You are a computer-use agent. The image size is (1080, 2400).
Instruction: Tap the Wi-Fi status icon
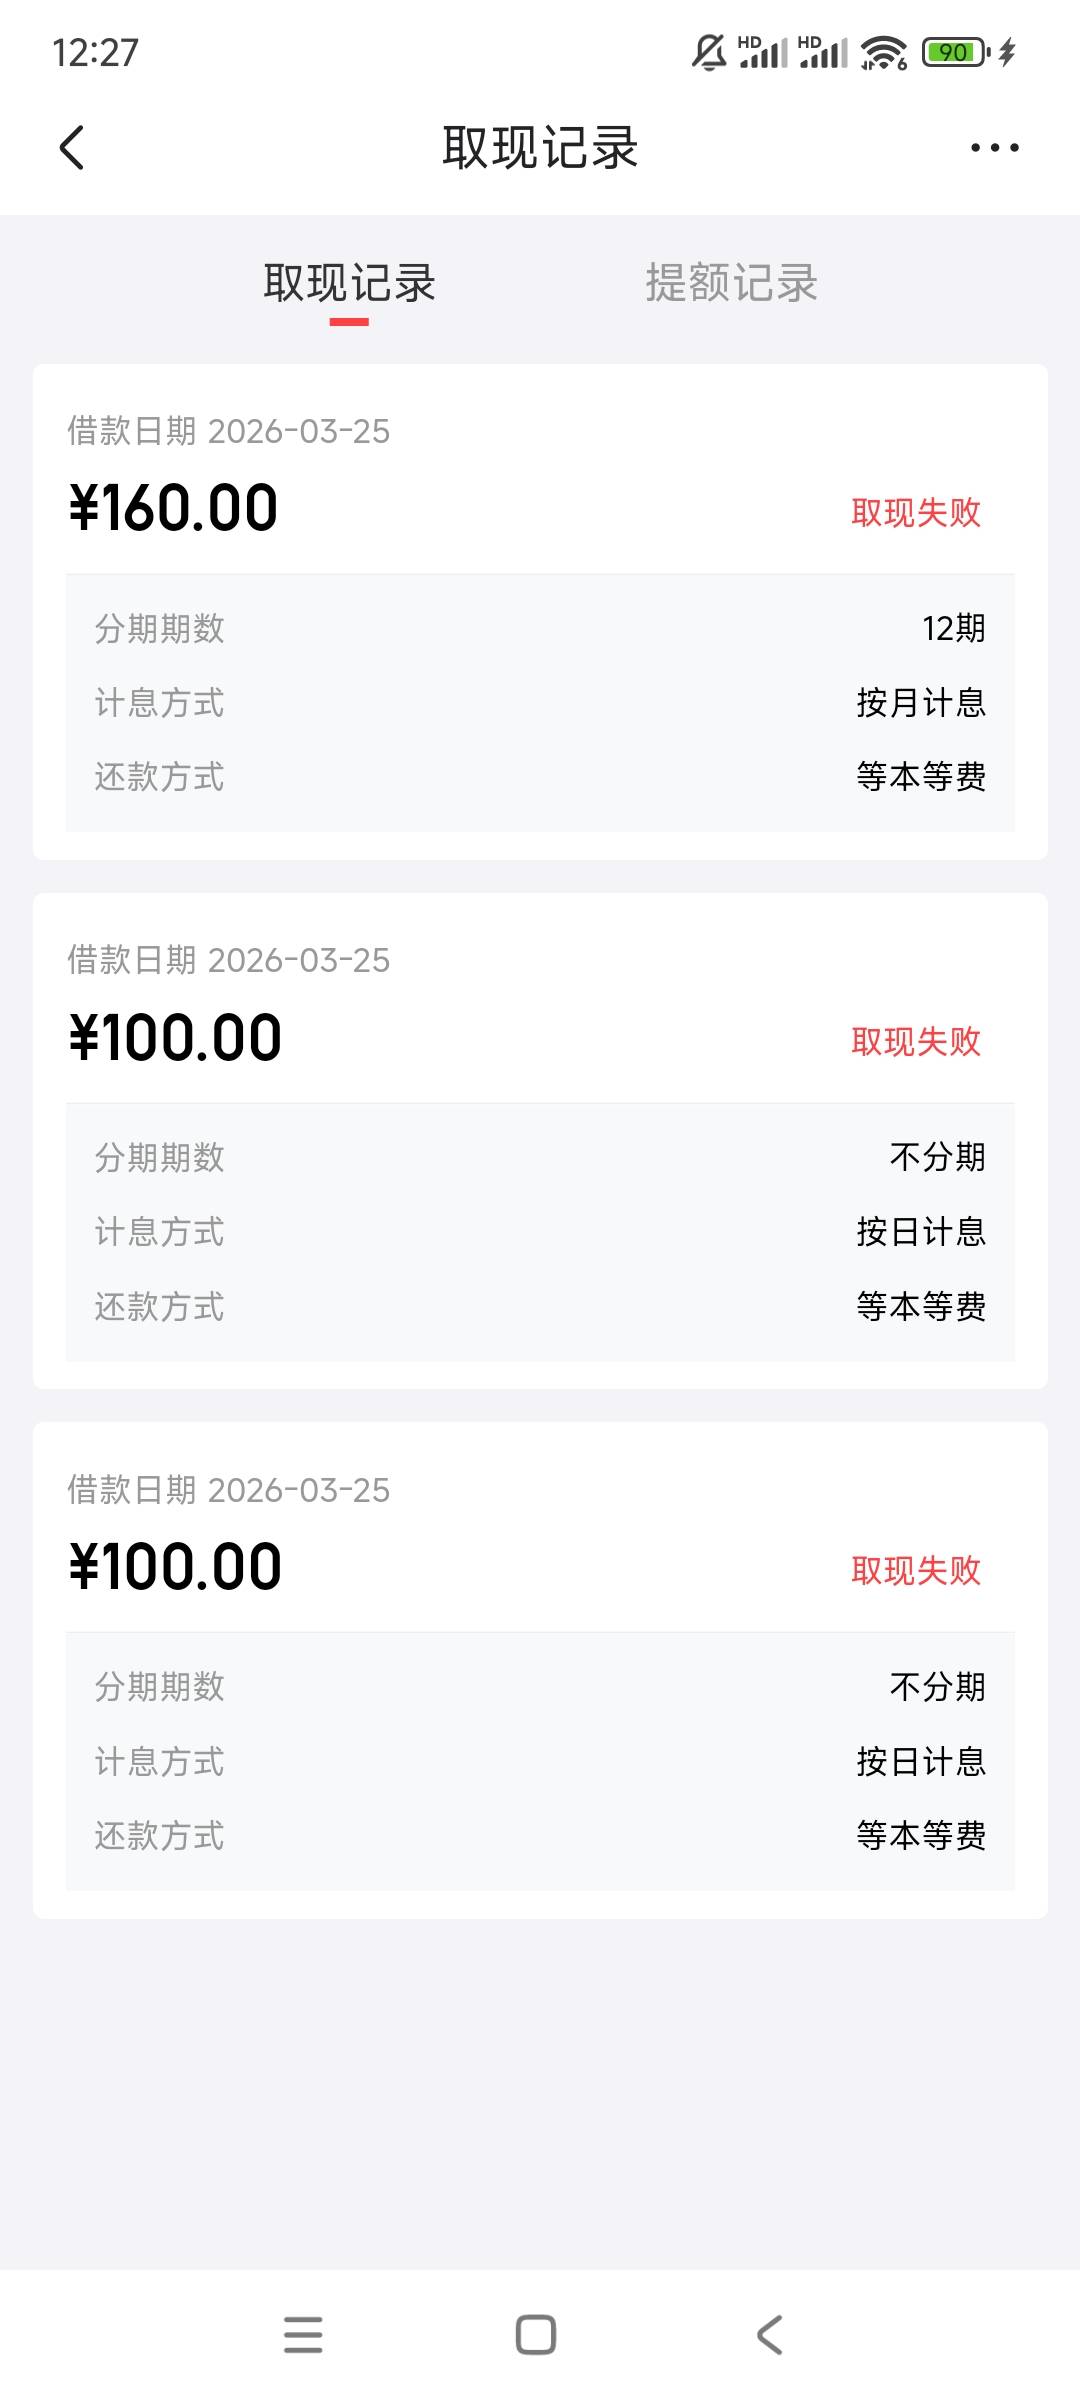883,52
